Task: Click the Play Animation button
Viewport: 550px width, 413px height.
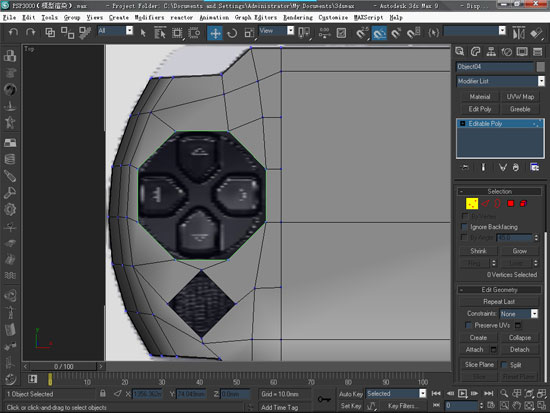Action: point(462,394)
